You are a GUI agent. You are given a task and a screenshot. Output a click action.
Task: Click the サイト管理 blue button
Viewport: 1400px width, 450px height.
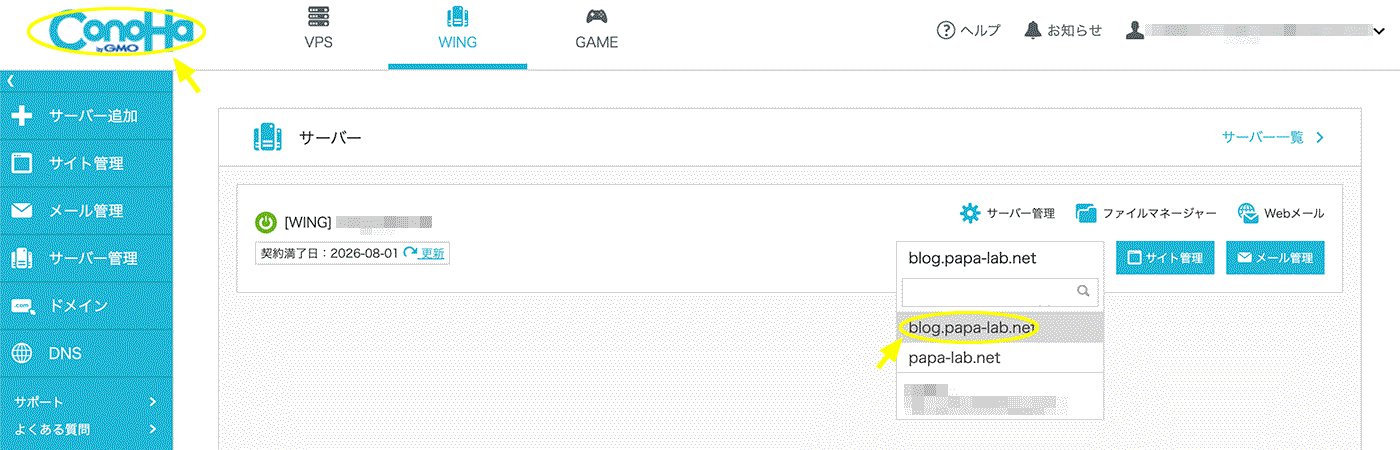click(x=1165, y=258)
